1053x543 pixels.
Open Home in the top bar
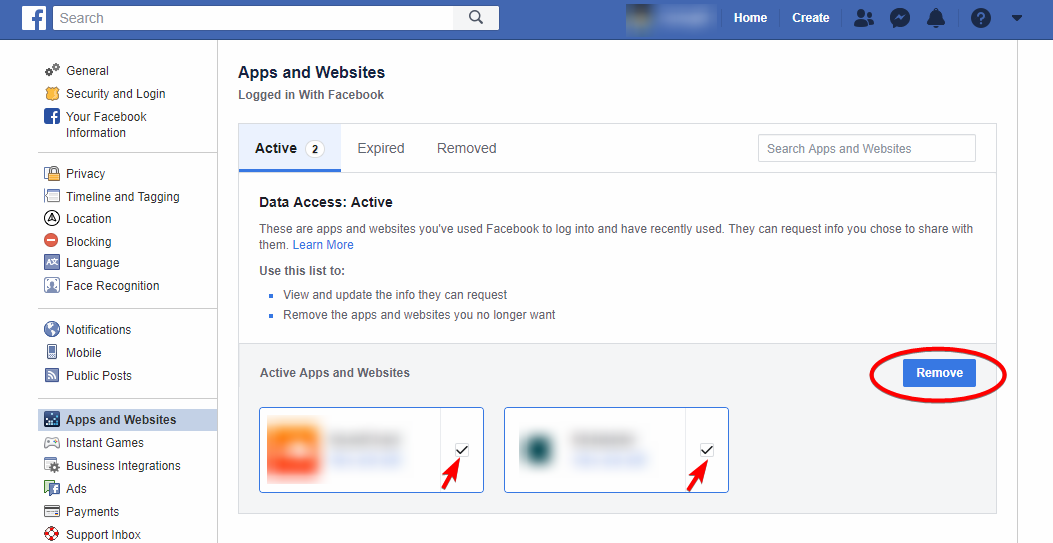[x=750, y=18]
